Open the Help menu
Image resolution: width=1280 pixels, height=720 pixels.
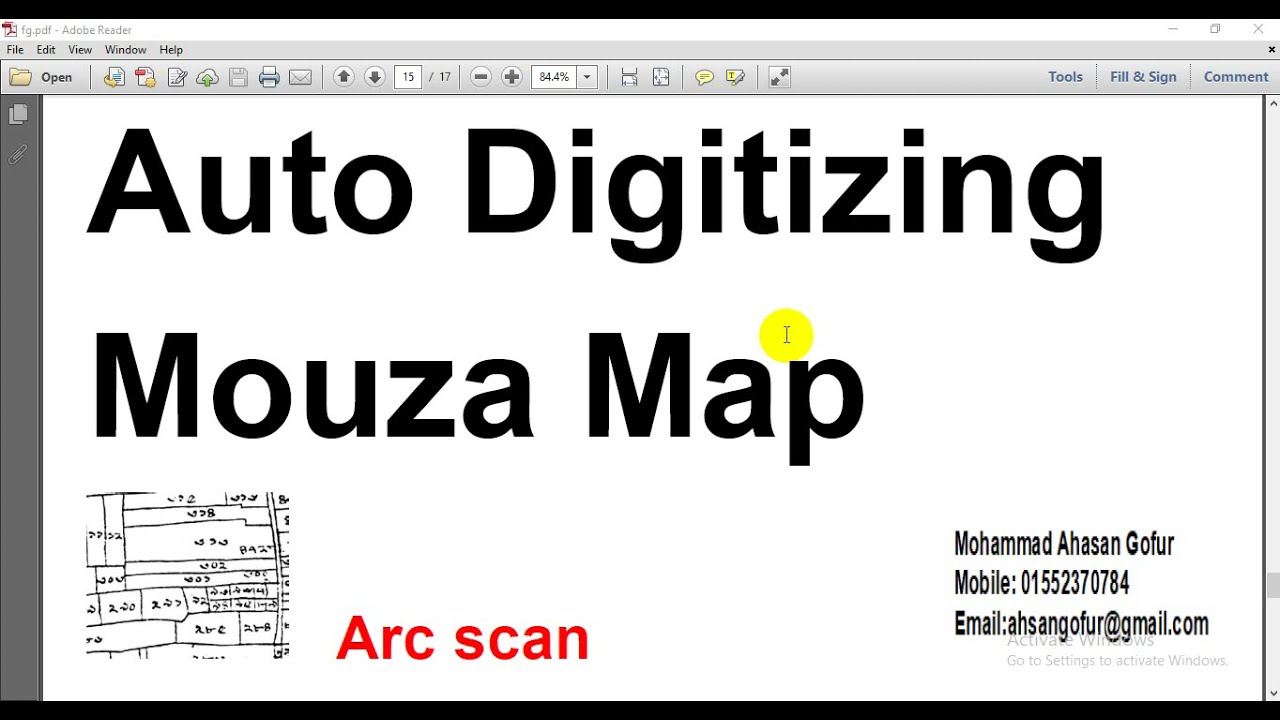click(171, 50)
